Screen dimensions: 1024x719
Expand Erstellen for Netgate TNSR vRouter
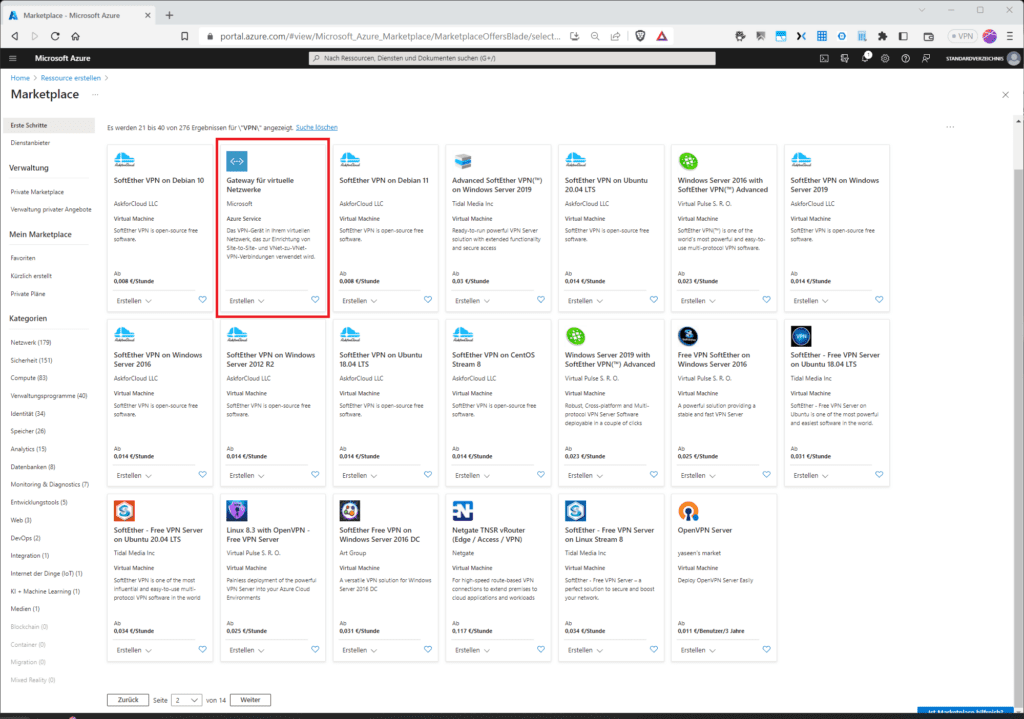click(472, 650)
